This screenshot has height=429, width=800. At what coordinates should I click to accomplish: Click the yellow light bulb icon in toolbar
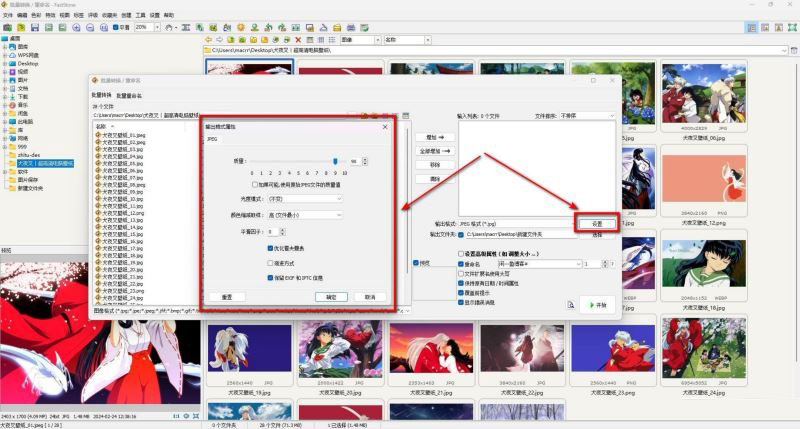point(241,28)
